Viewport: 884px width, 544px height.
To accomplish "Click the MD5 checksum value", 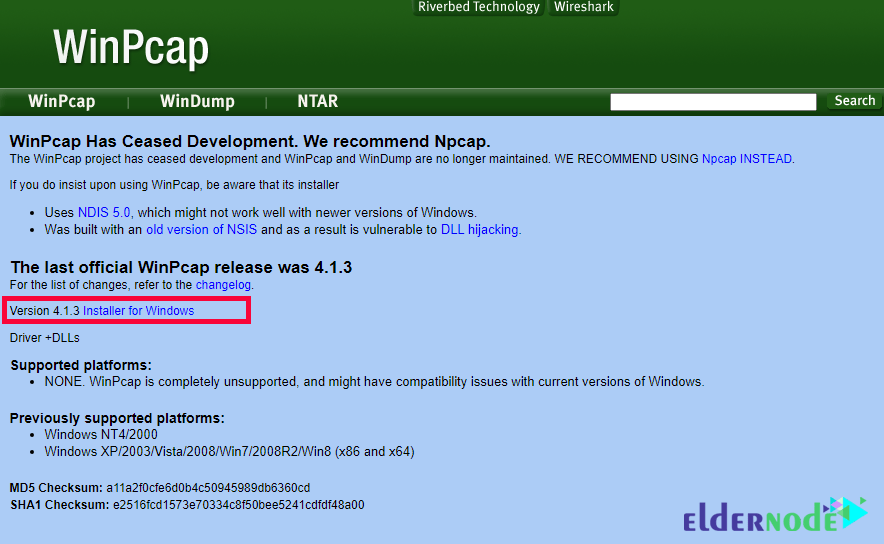I will [x=208, y=488].
